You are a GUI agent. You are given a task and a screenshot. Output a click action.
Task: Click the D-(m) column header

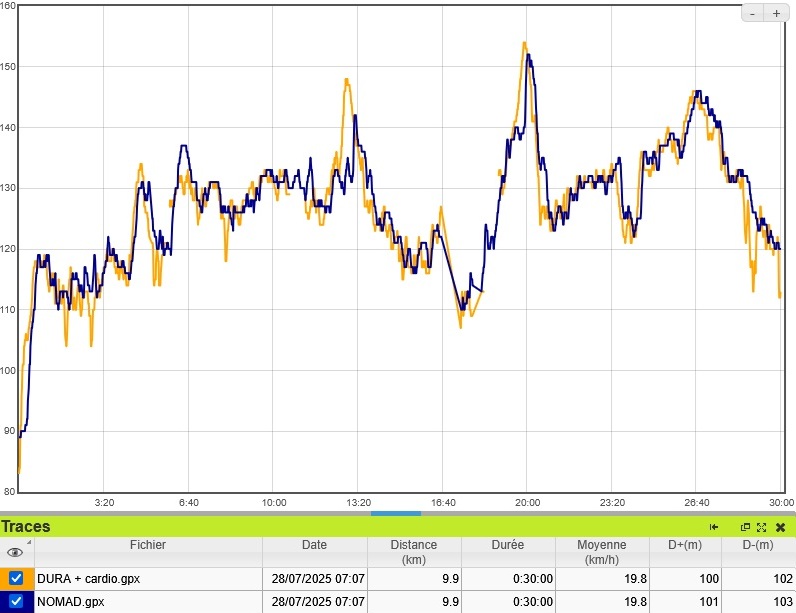click(x=757, y=545)
